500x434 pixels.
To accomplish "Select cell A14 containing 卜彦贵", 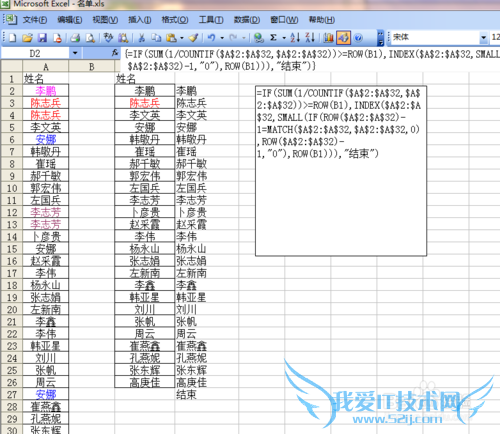I will [46, 237].
